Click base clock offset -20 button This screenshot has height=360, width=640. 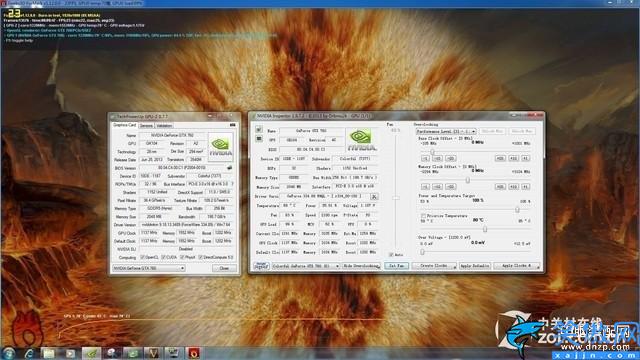[451, 158]
